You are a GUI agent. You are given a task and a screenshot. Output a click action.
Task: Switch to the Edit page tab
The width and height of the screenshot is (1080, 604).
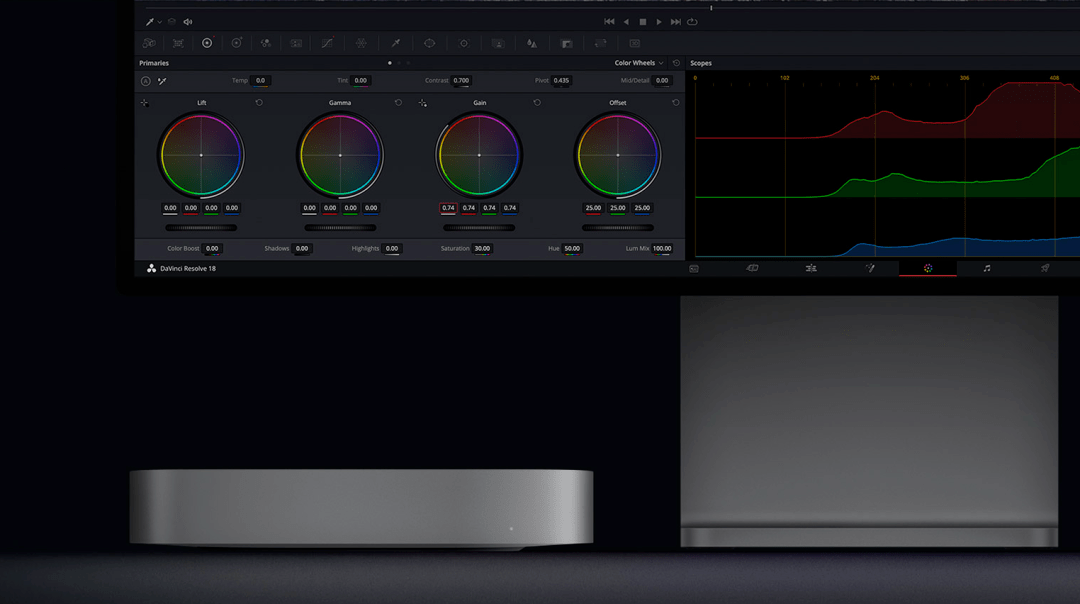811,269
